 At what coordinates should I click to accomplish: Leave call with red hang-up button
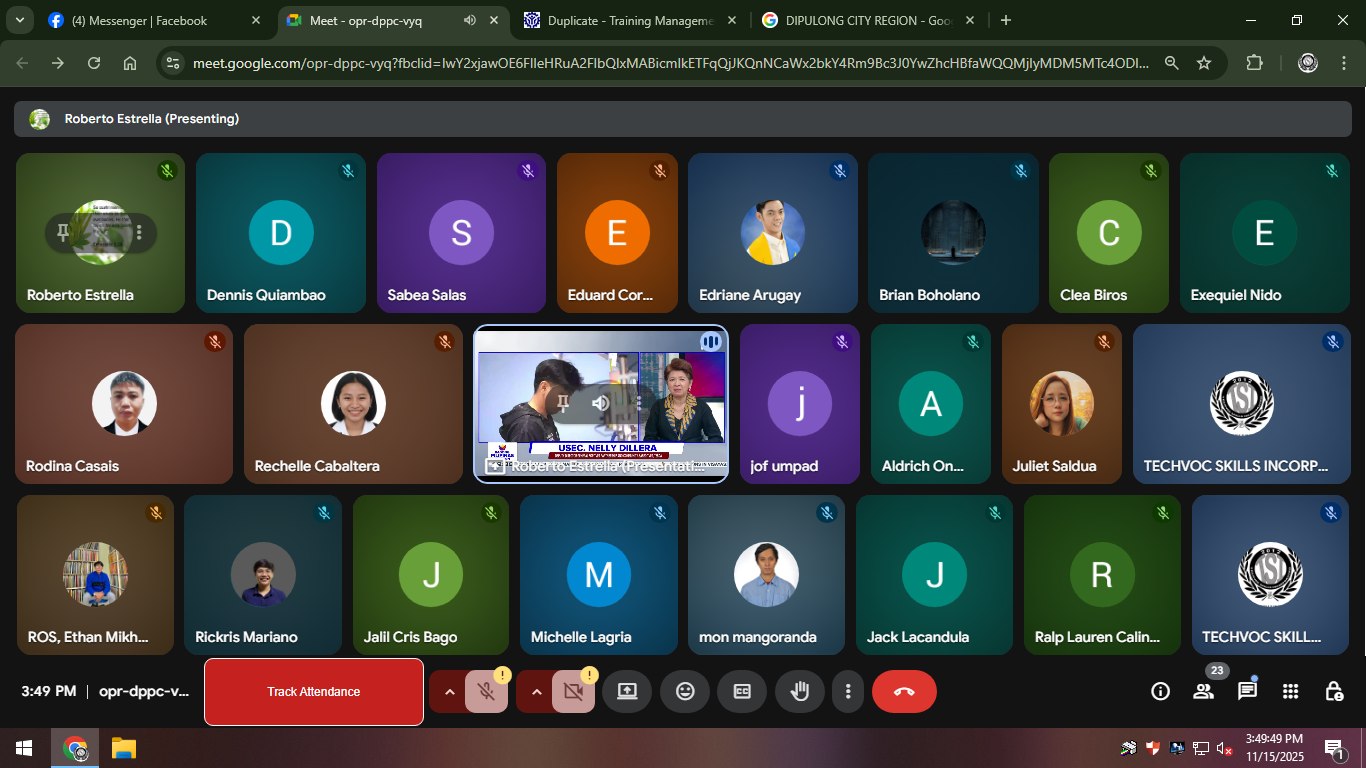904,691
